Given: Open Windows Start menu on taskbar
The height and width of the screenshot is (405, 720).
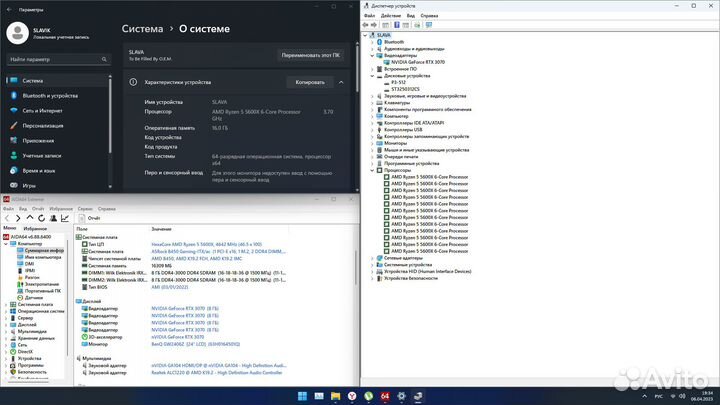Looking at the screenshot, I should (x=302, y=396).
